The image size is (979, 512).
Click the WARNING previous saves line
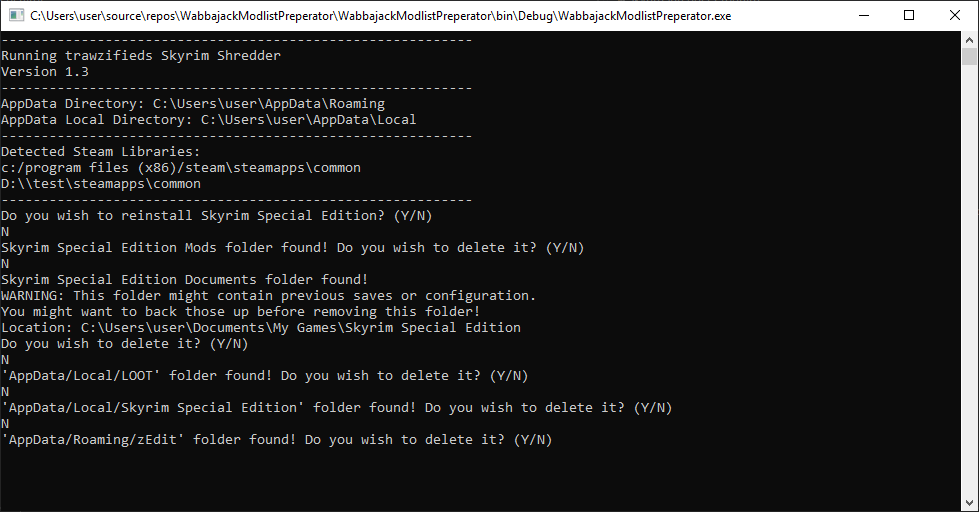[x=269, y=296]
